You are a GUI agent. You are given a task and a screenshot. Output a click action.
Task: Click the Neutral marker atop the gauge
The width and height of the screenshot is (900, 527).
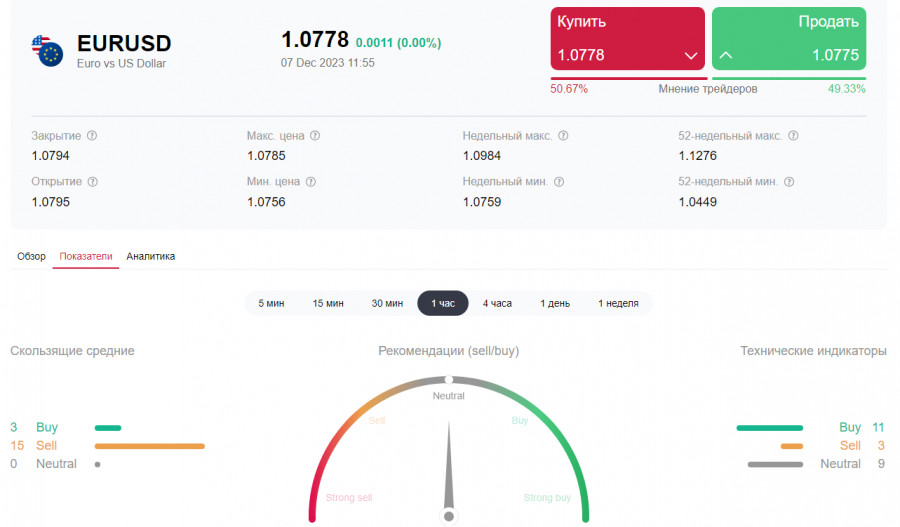point(449,379)
